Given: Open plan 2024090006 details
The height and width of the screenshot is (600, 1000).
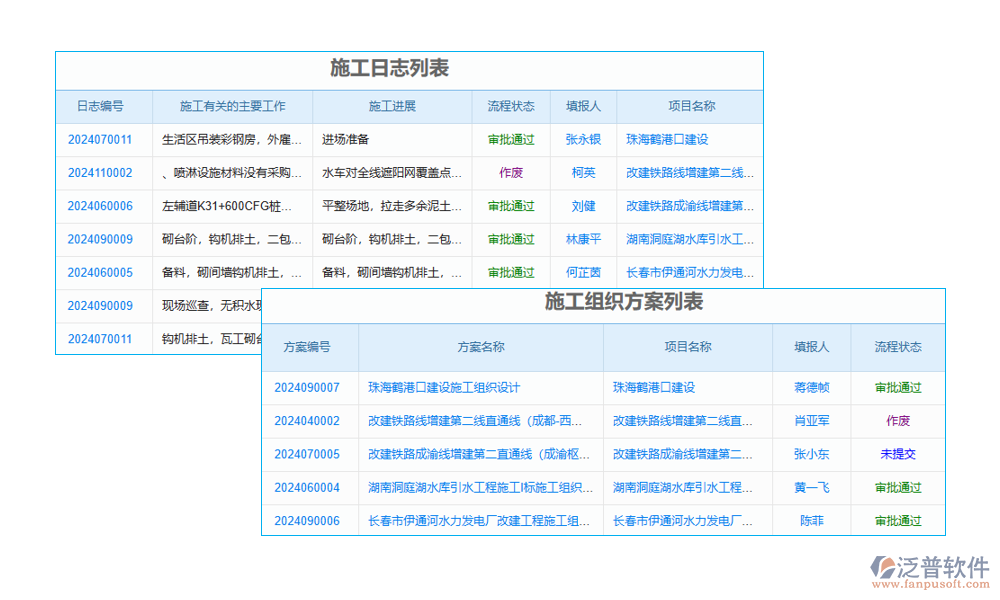Looking at the screenshot, I should point(308,520).
